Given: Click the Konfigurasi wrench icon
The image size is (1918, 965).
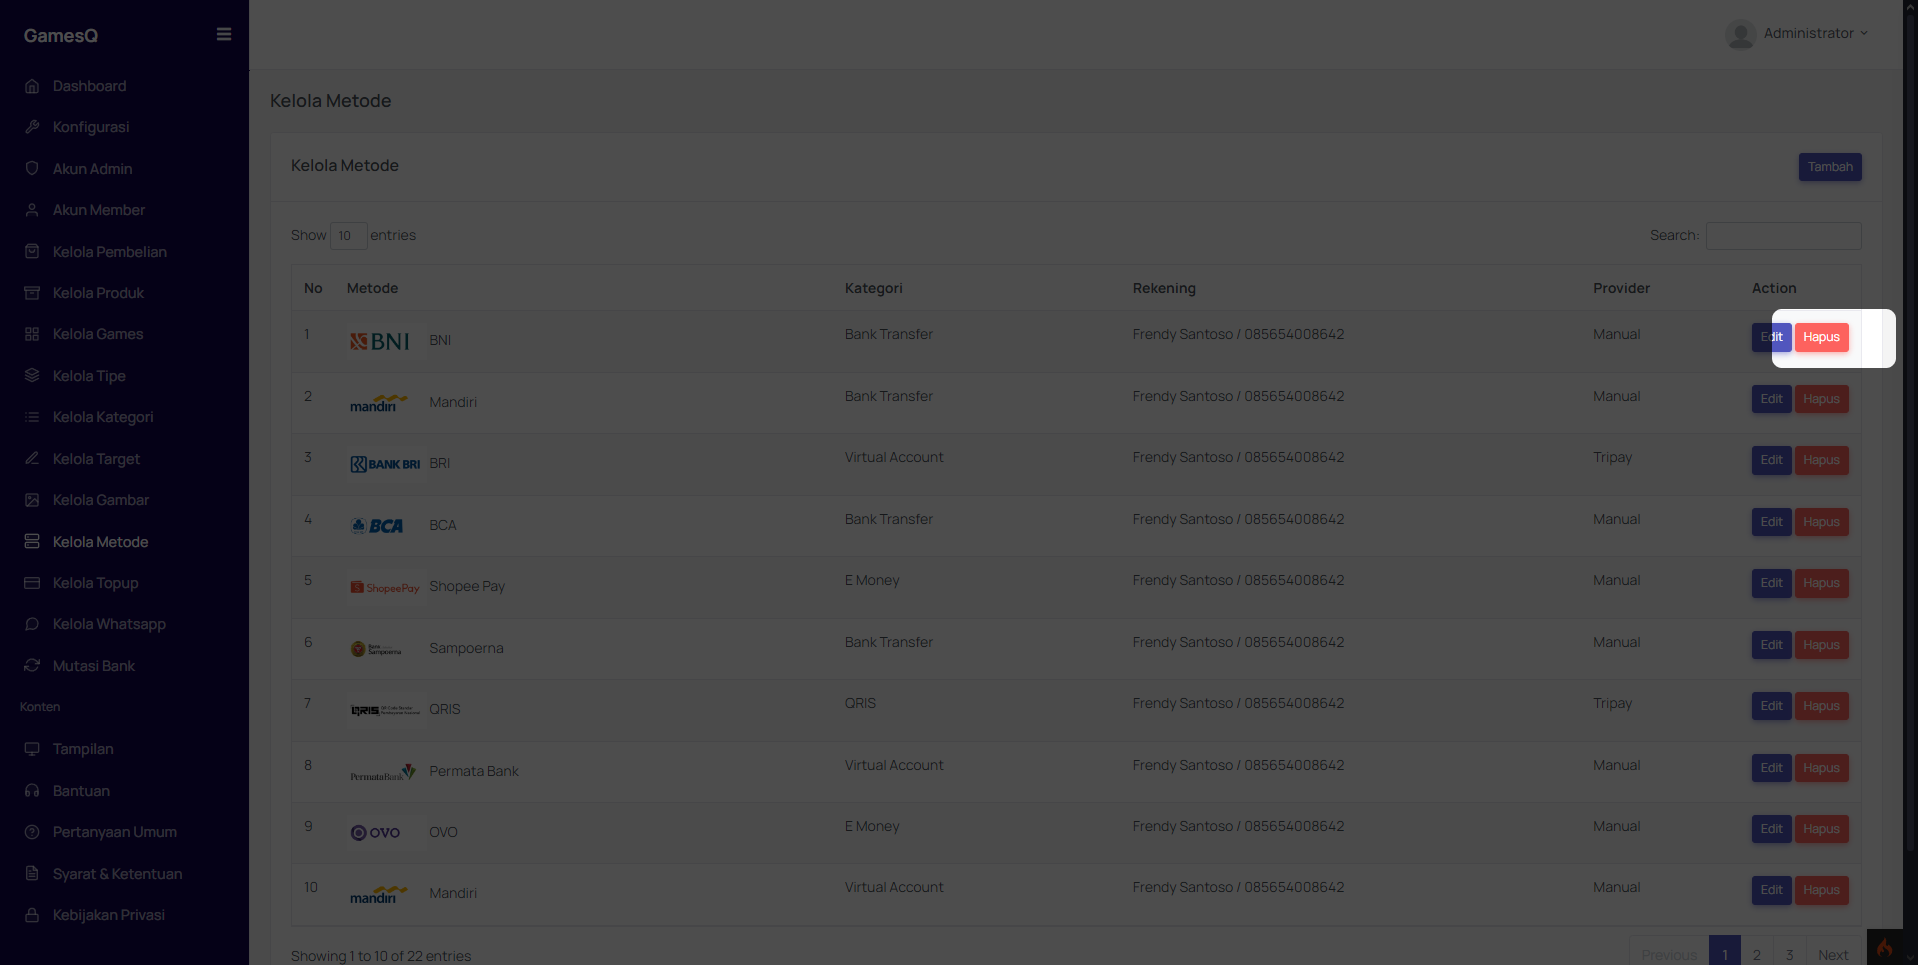Looking at the screenshot, I should 32,127.
